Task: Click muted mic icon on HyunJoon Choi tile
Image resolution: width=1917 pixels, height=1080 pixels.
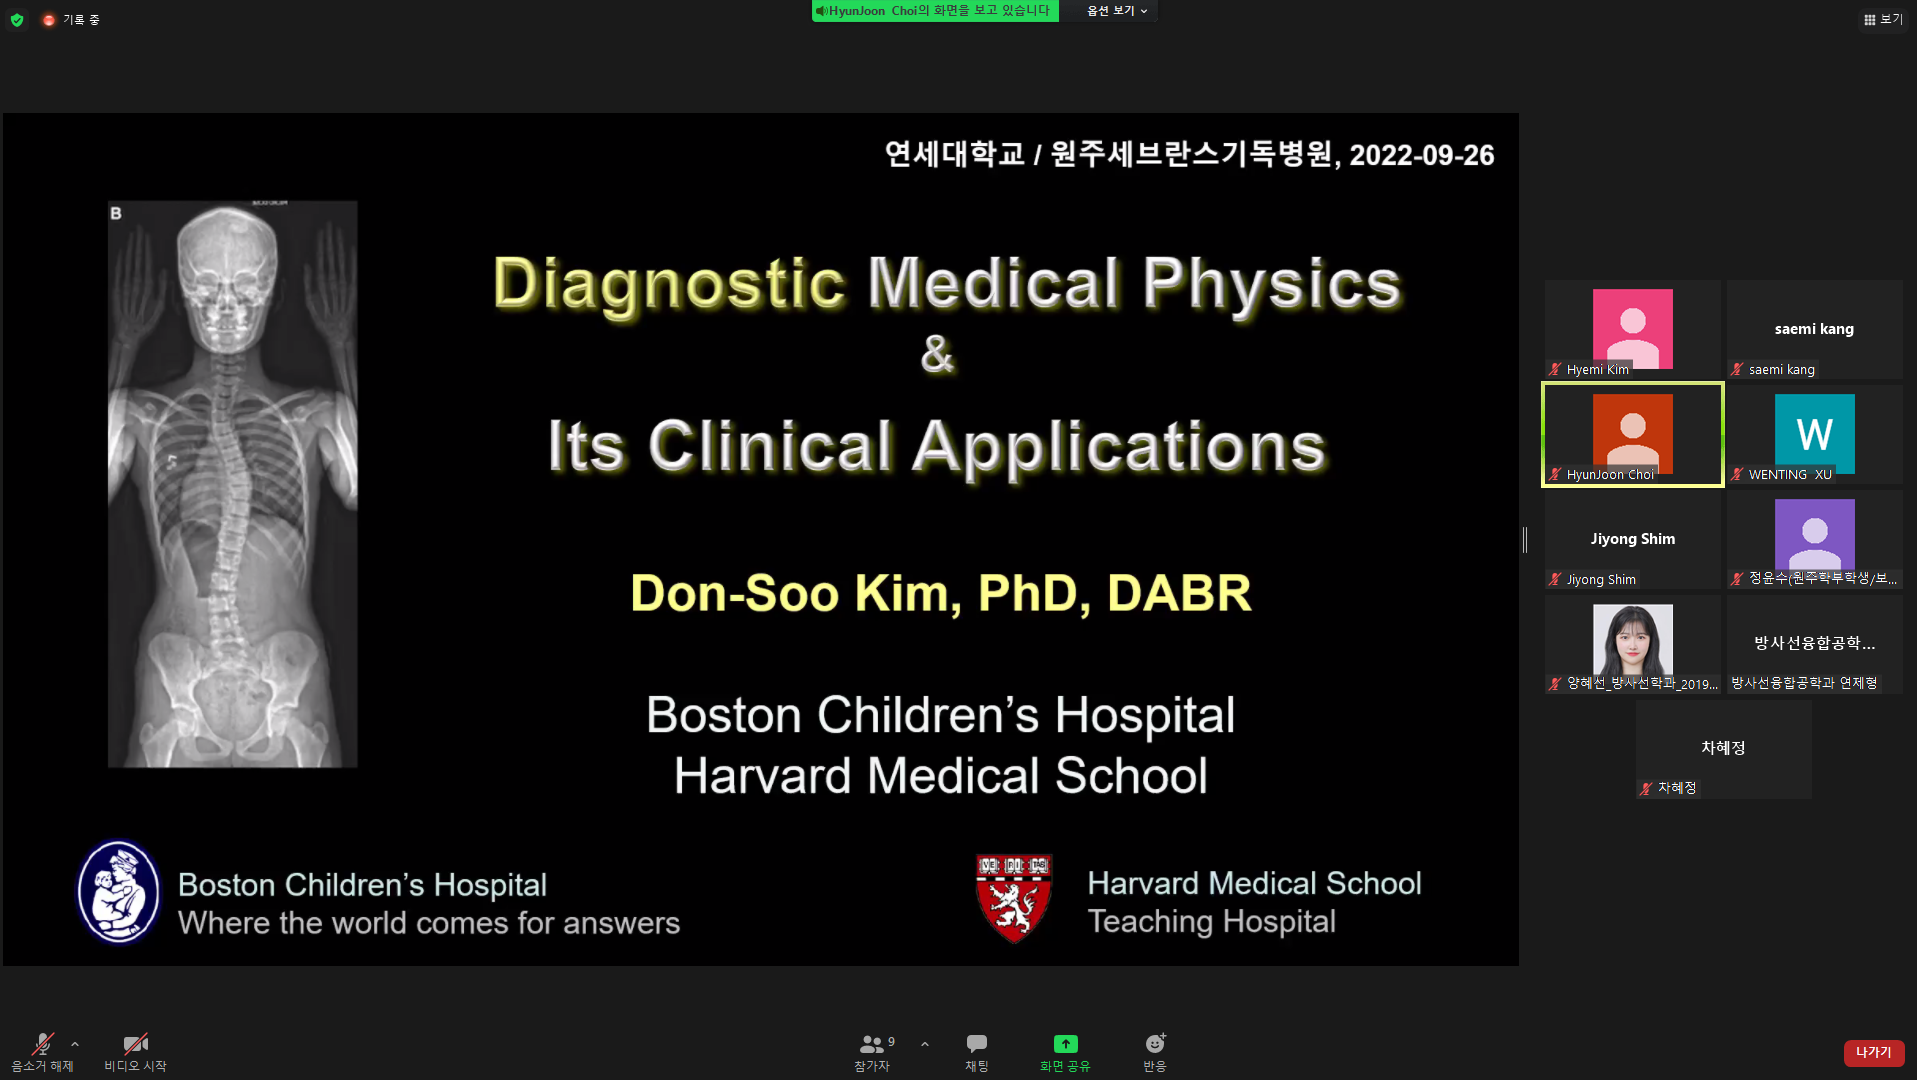Action: coord(1555,474)
